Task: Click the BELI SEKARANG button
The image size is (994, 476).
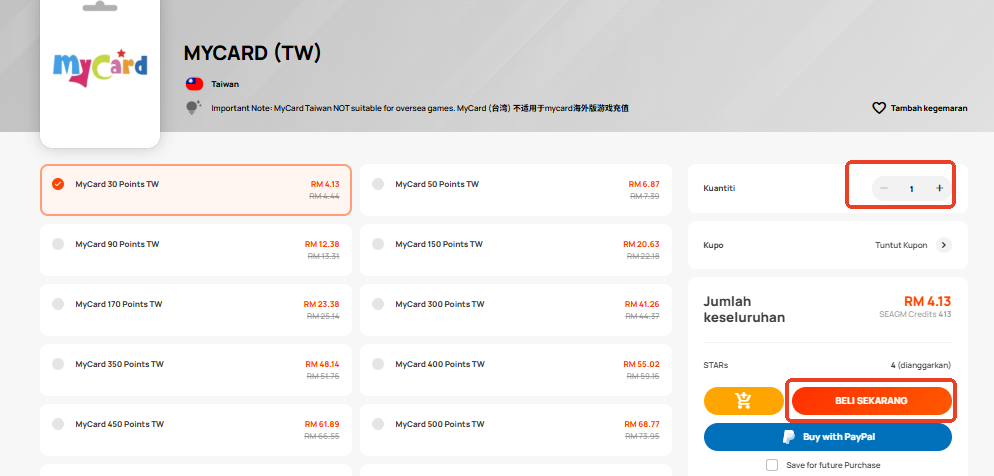Action: click(x=872, y=401)
